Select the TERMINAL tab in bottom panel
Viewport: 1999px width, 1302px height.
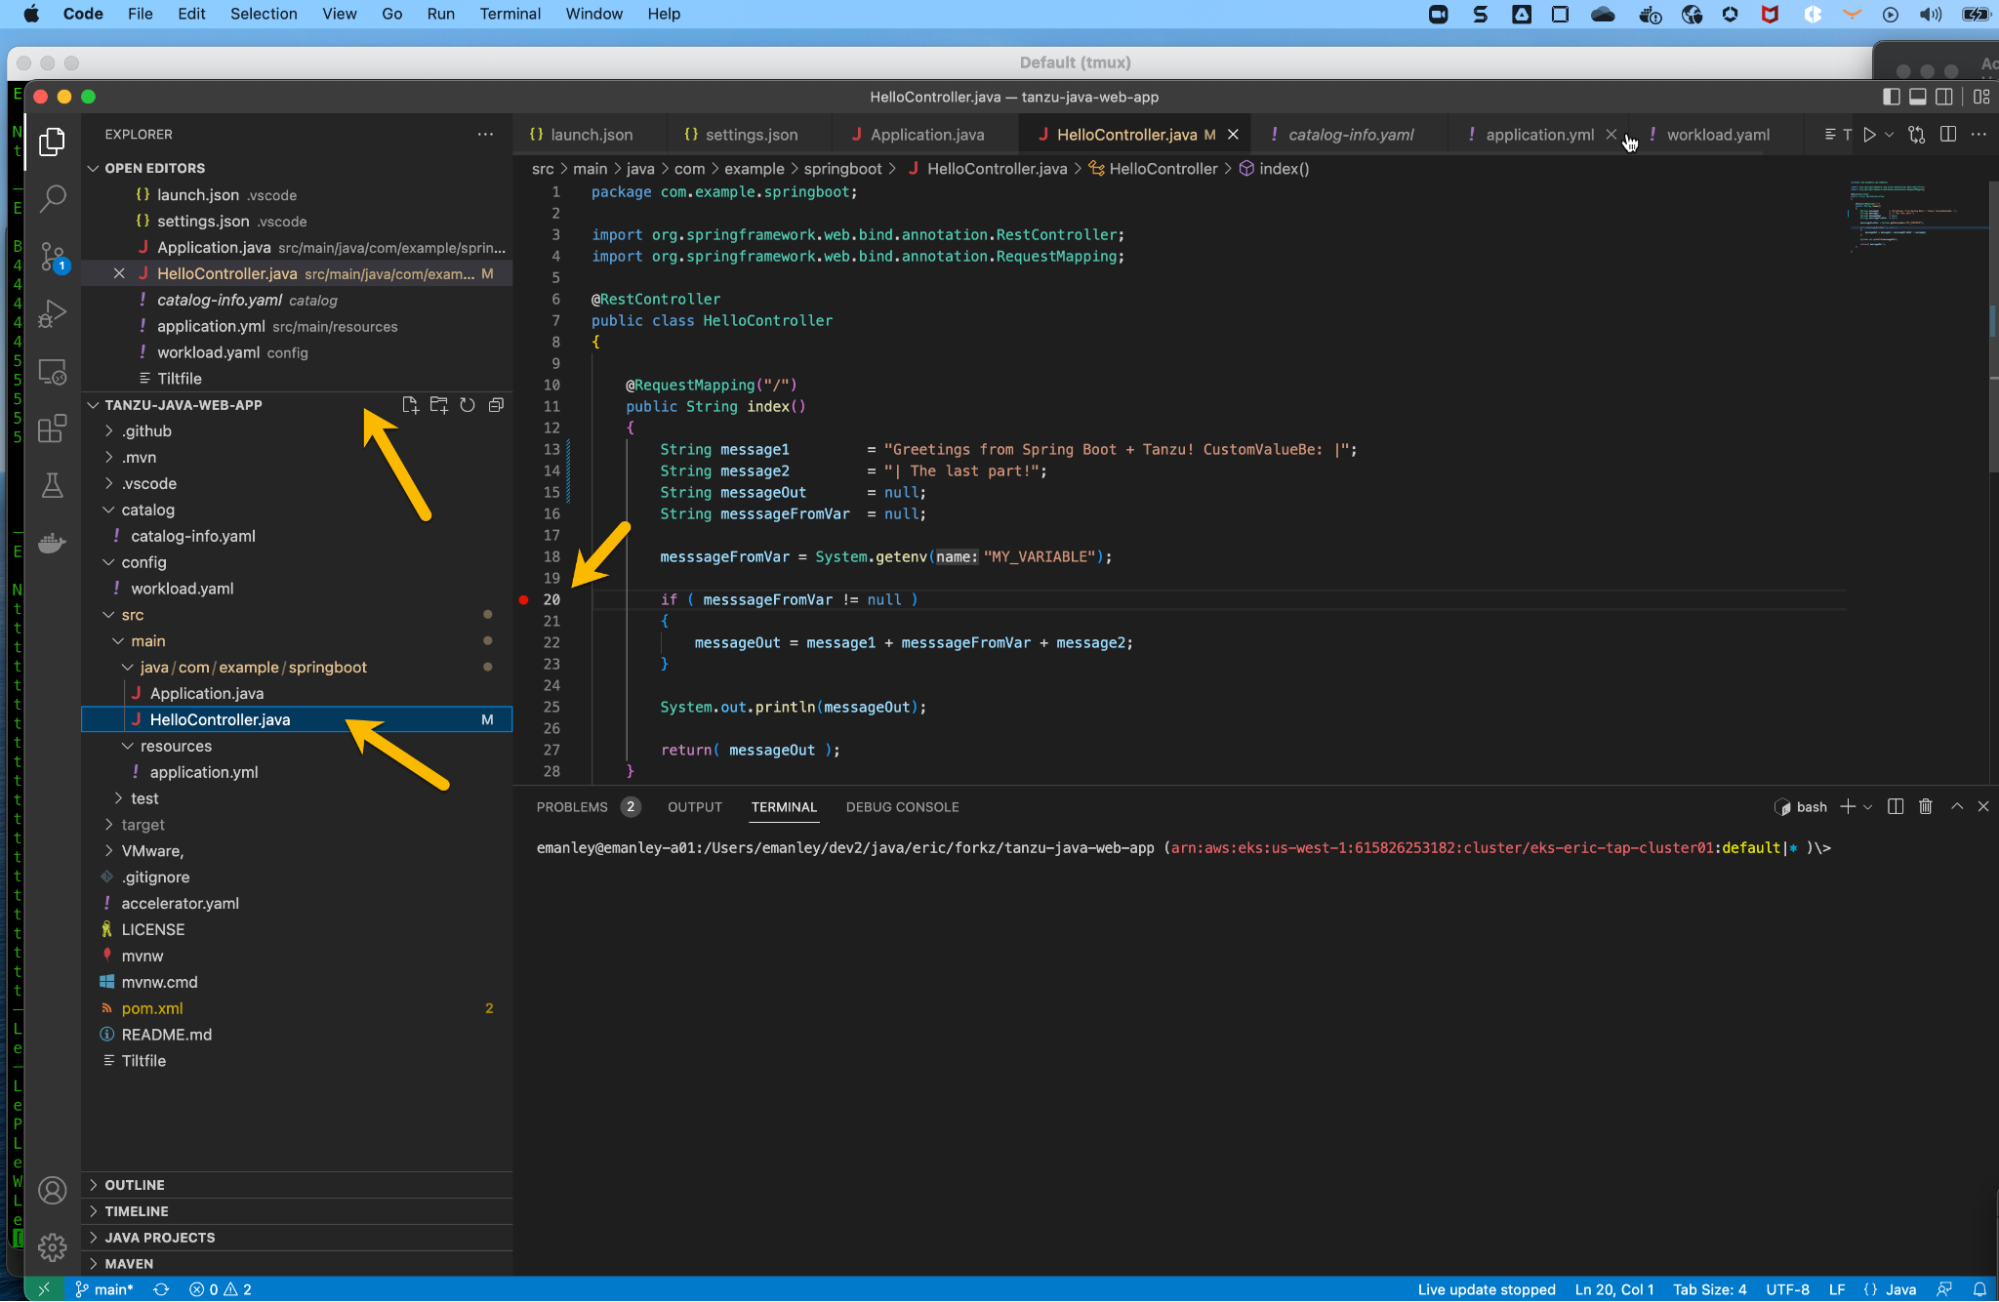point(784,807)
